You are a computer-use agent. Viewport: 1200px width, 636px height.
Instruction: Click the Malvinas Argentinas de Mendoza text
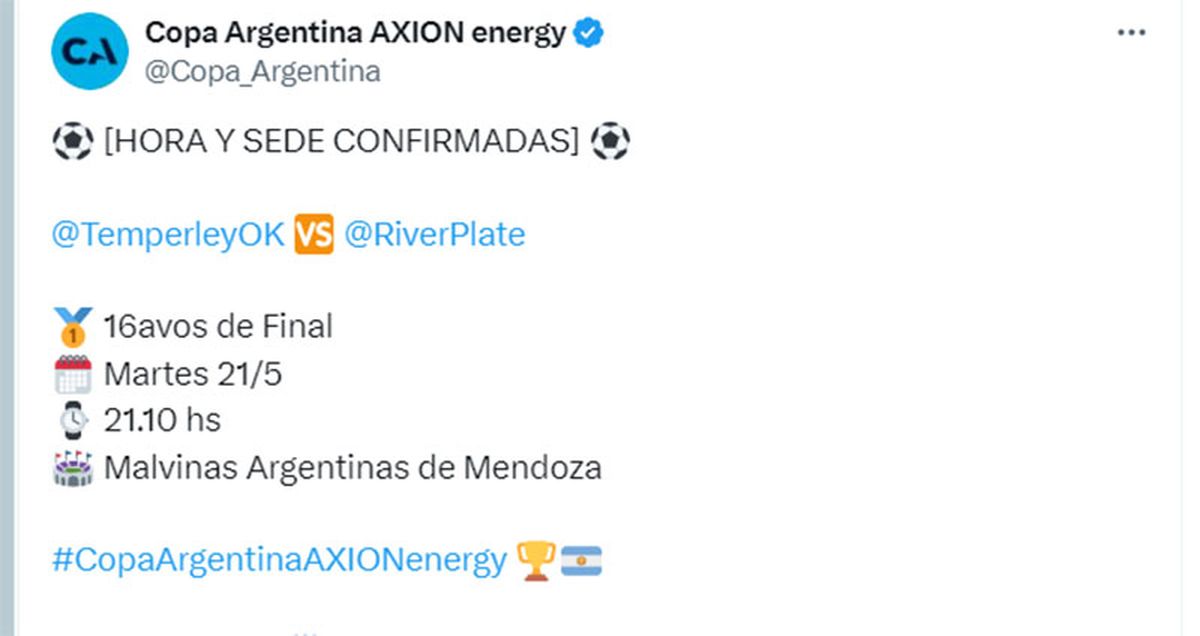click(352, 468)
